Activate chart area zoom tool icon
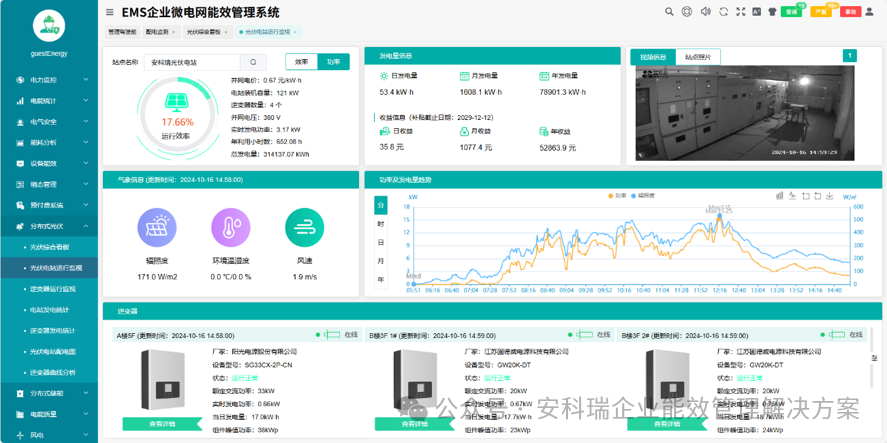 pos(805,196)
